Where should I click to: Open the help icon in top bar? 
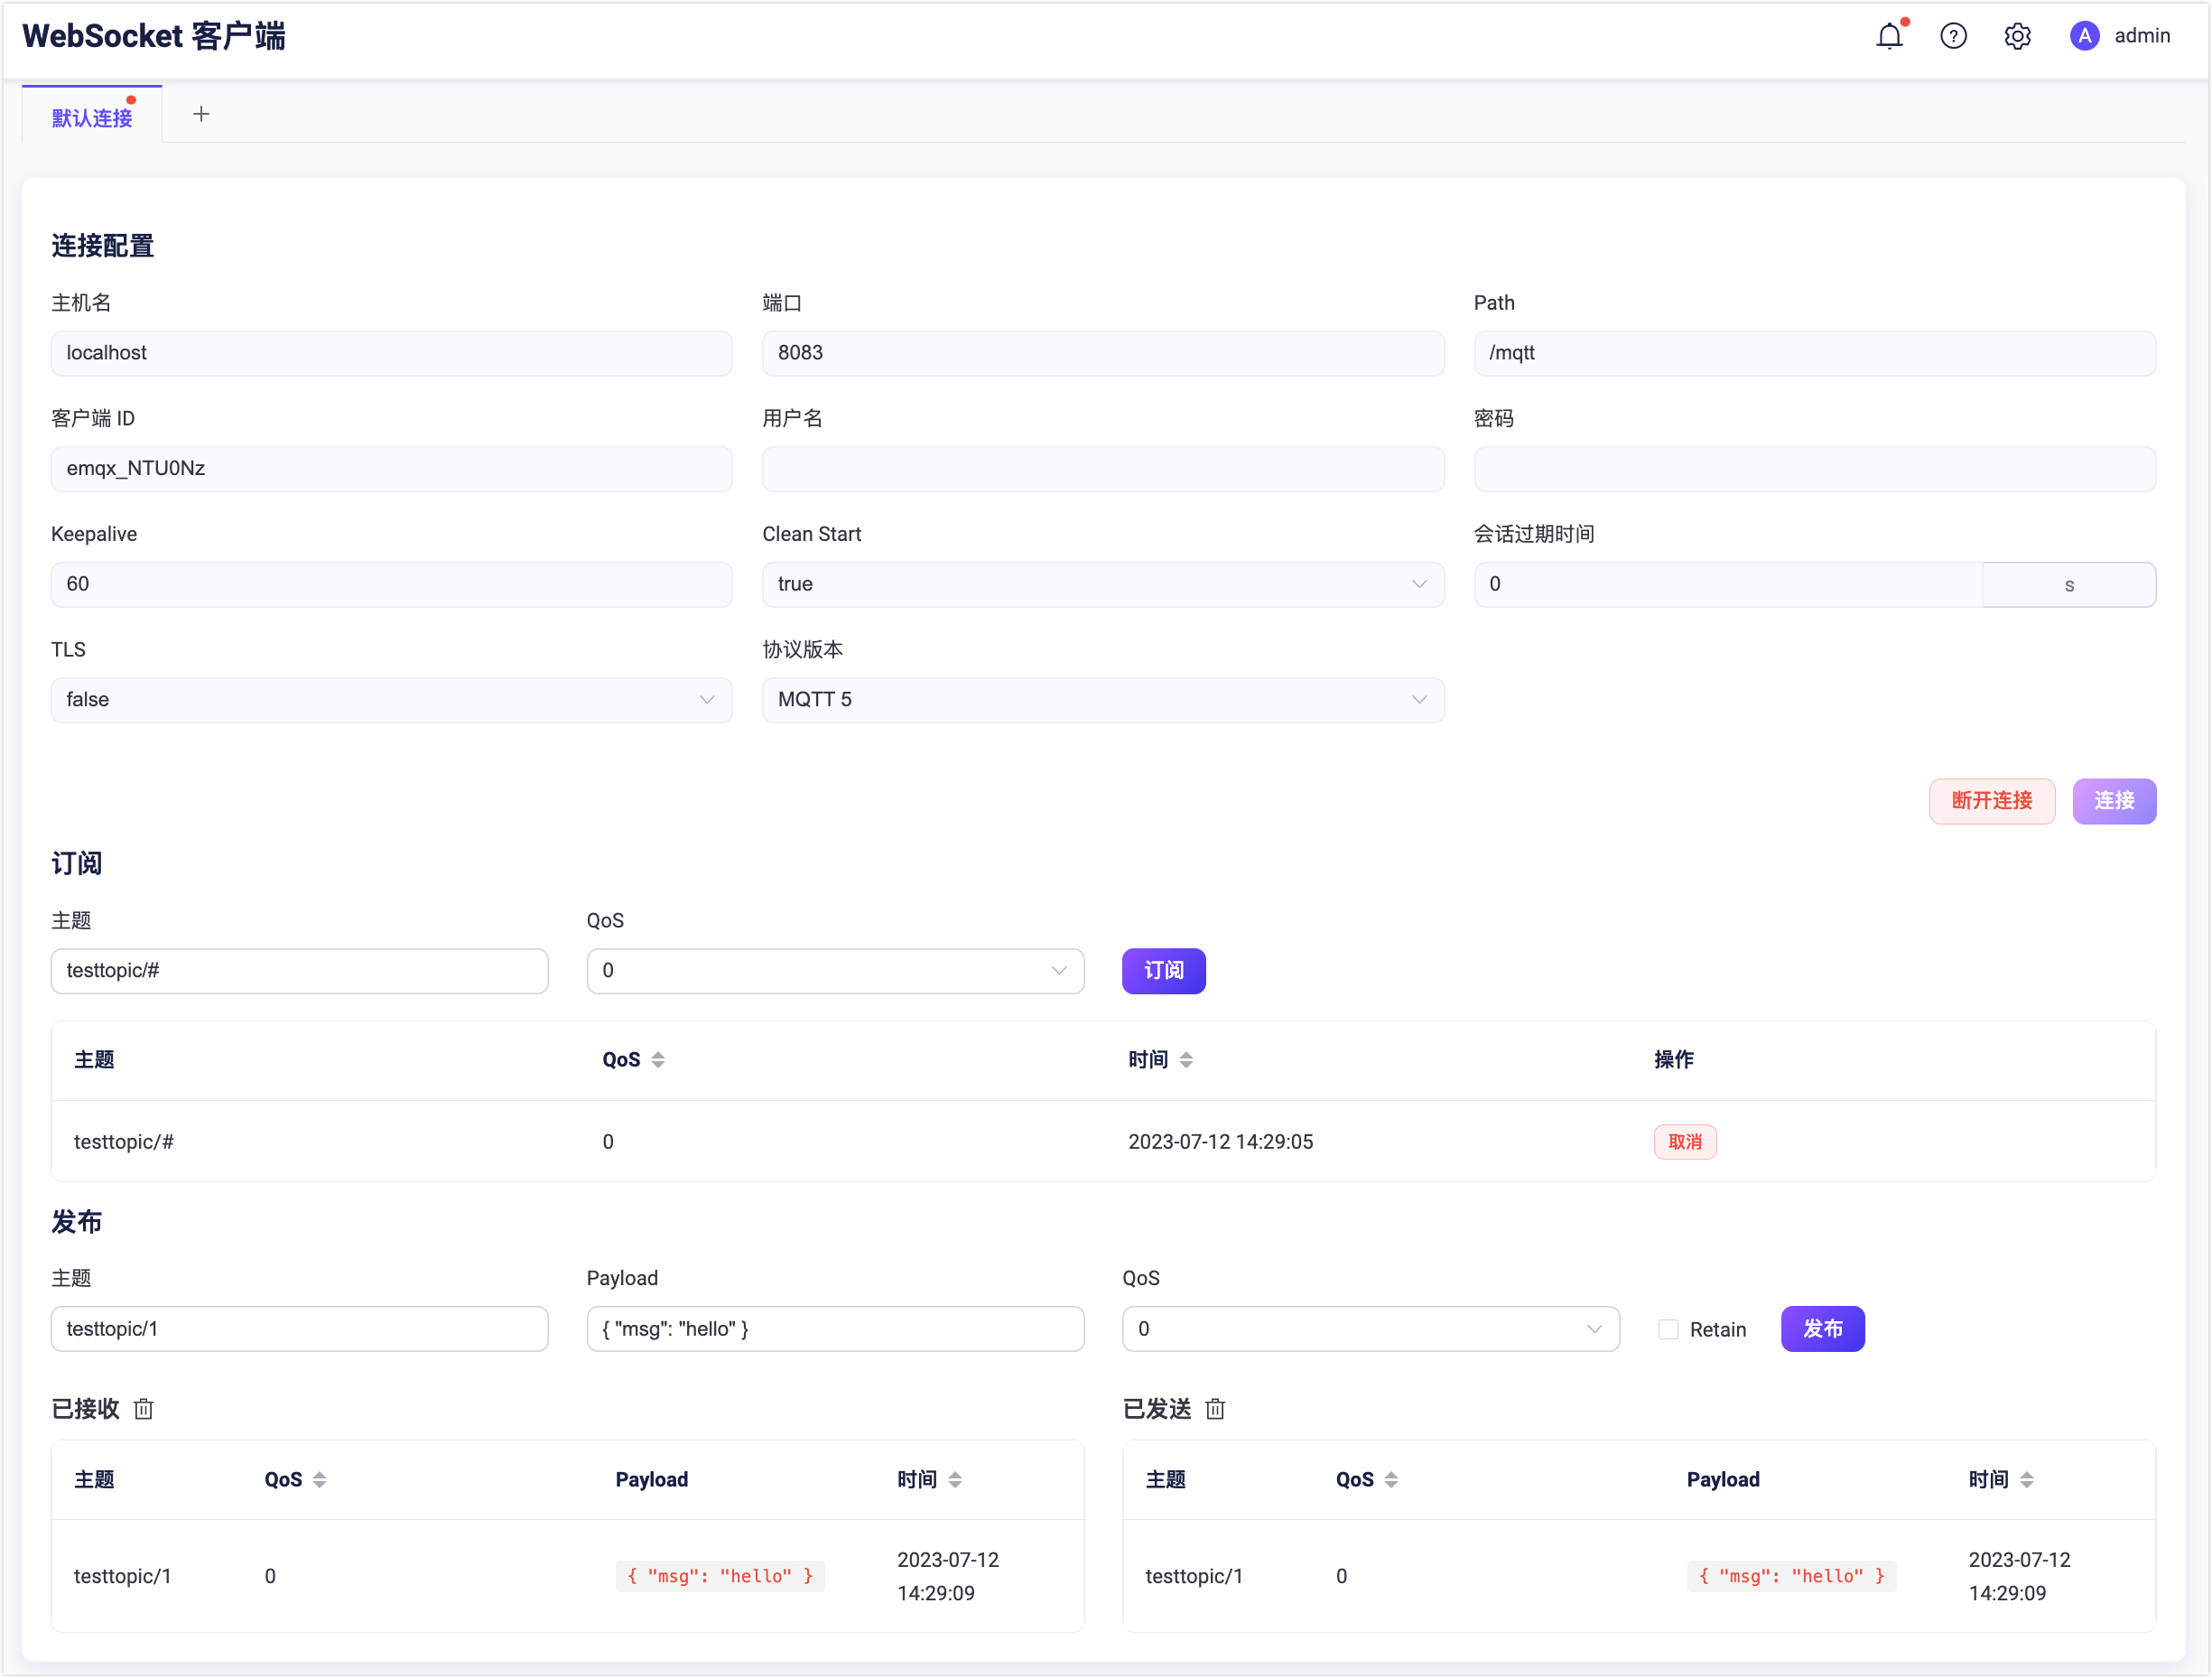1954,35
